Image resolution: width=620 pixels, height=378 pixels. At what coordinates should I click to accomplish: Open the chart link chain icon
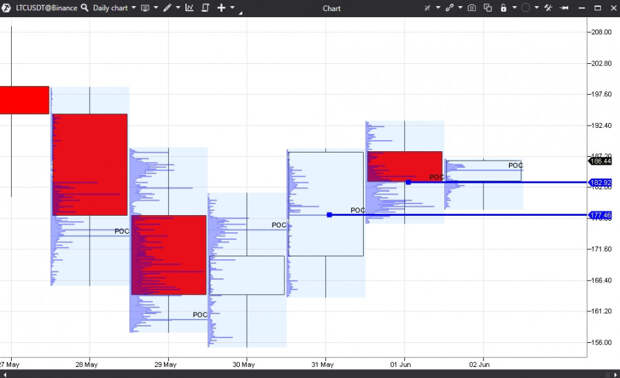tap(450, 8)
